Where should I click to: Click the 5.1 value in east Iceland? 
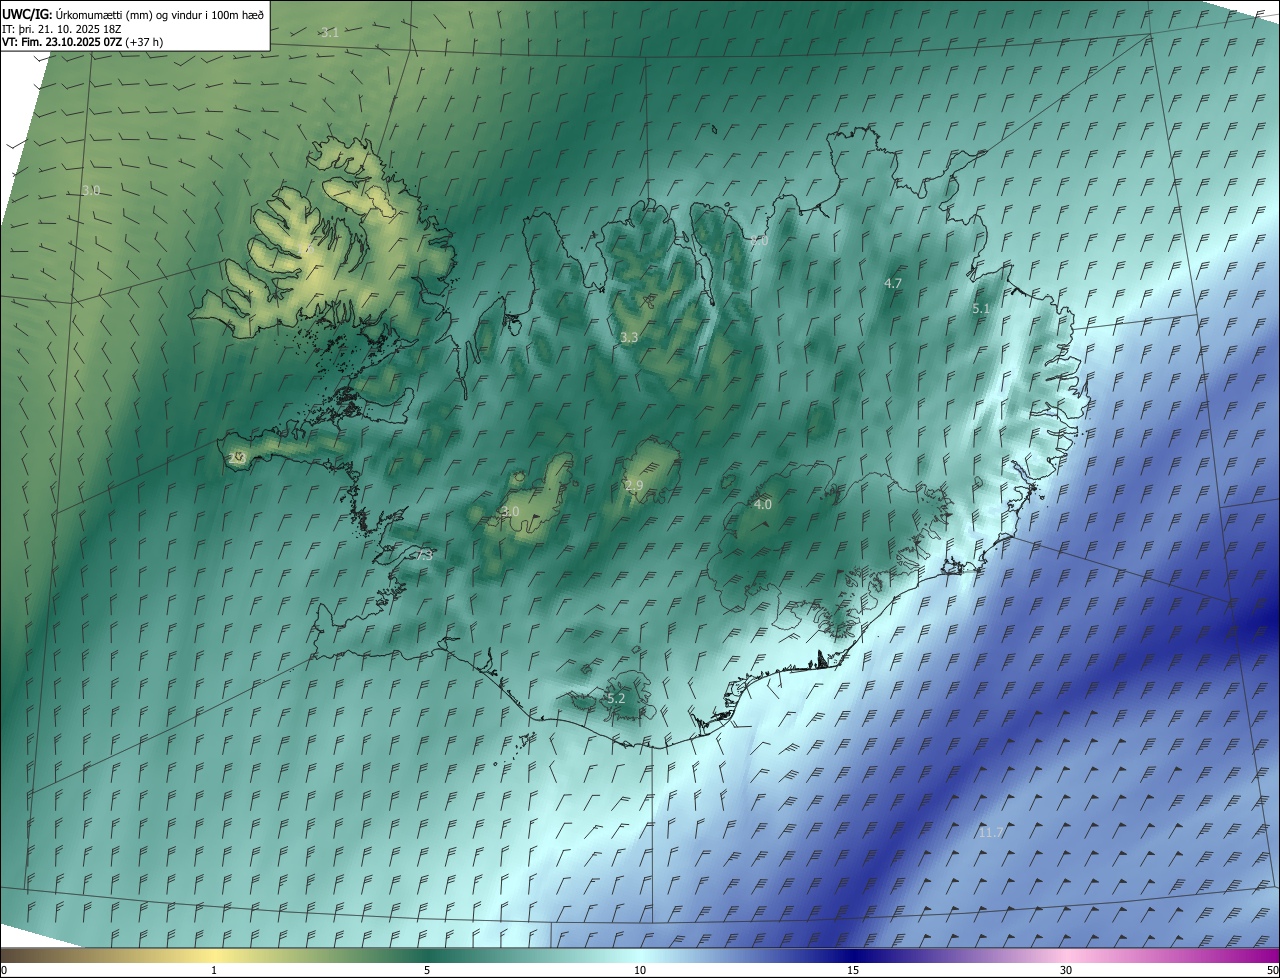981,309
